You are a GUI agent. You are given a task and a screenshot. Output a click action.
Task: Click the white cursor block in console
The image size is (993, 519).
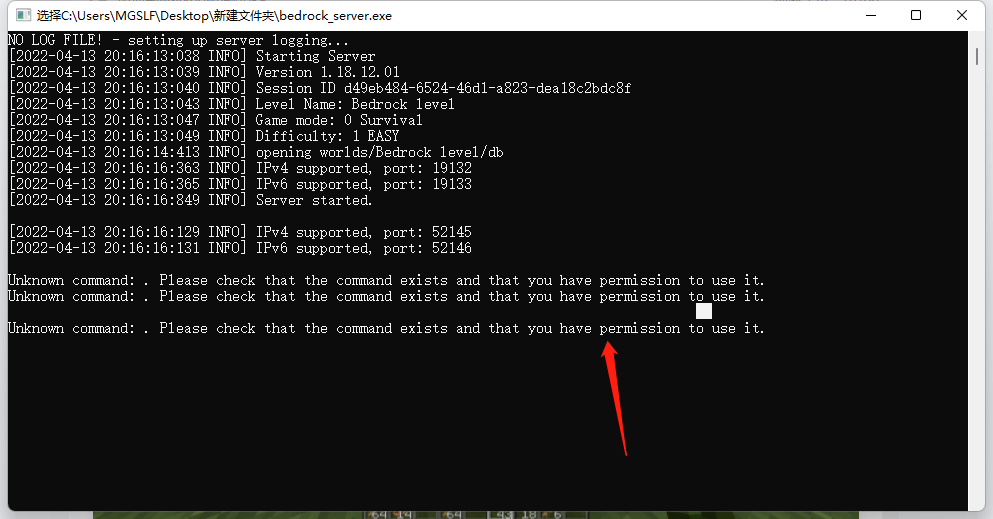[704, 311]
